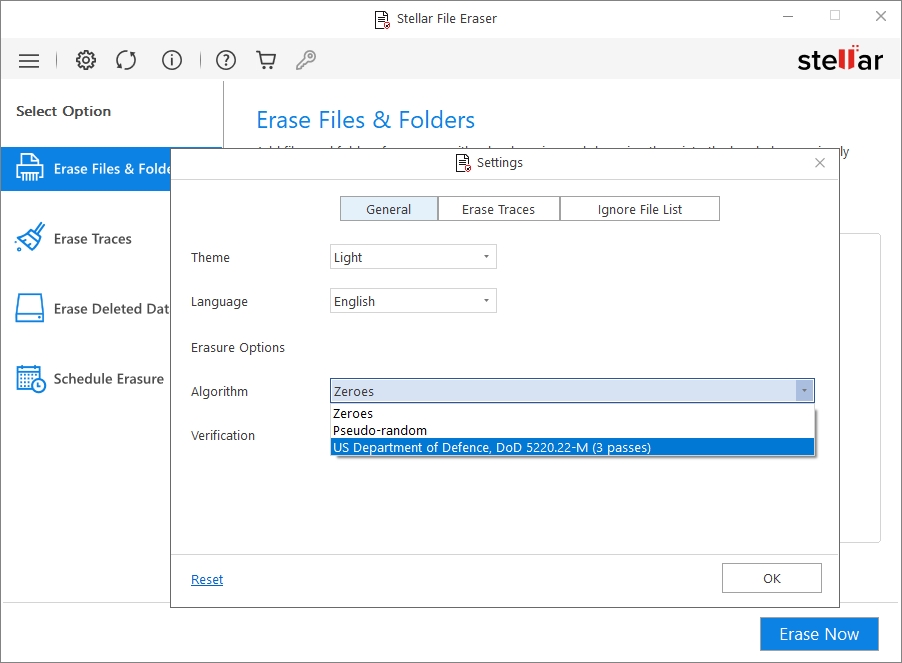Select the Erase Traces brush icon
Screen dimensions: 902x663
tap(30, 239)
